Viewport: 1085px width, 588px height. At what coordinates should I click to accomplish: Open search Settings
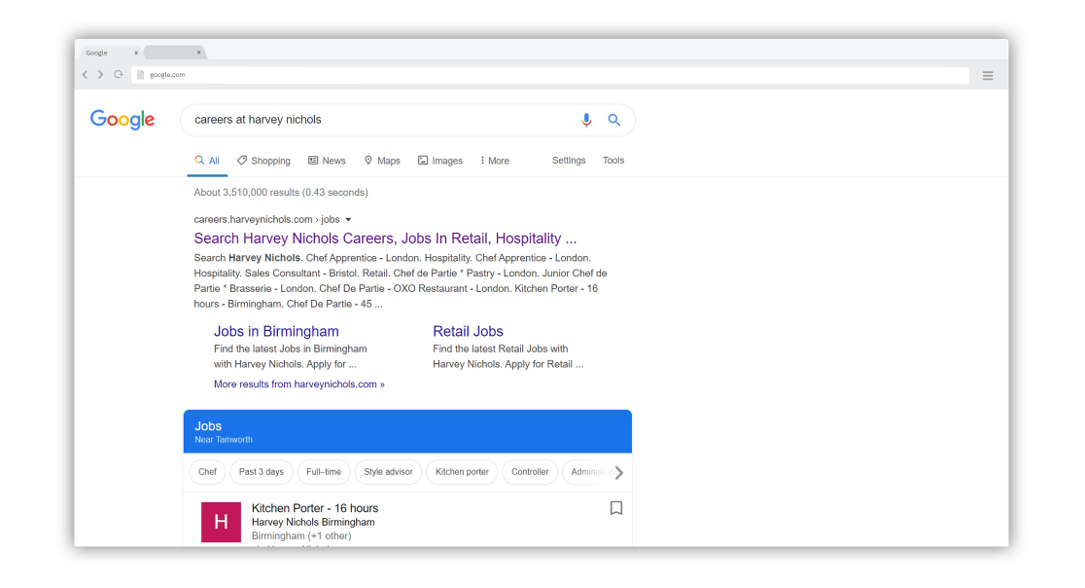569,160
